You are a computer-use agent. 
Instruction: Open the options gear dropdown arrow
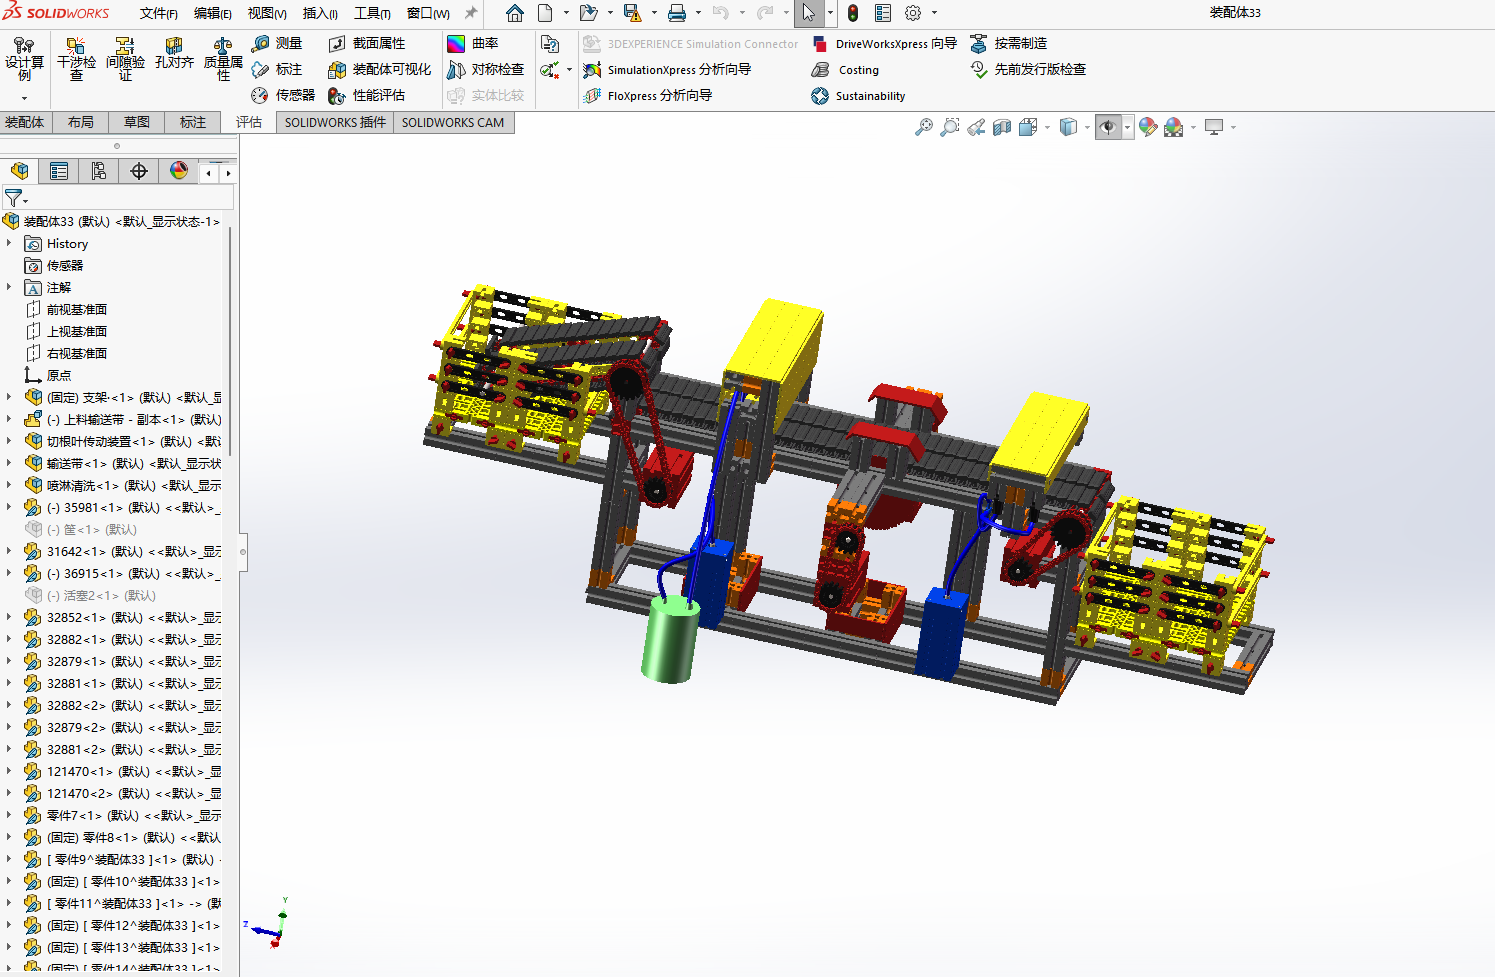pos(934,13)
